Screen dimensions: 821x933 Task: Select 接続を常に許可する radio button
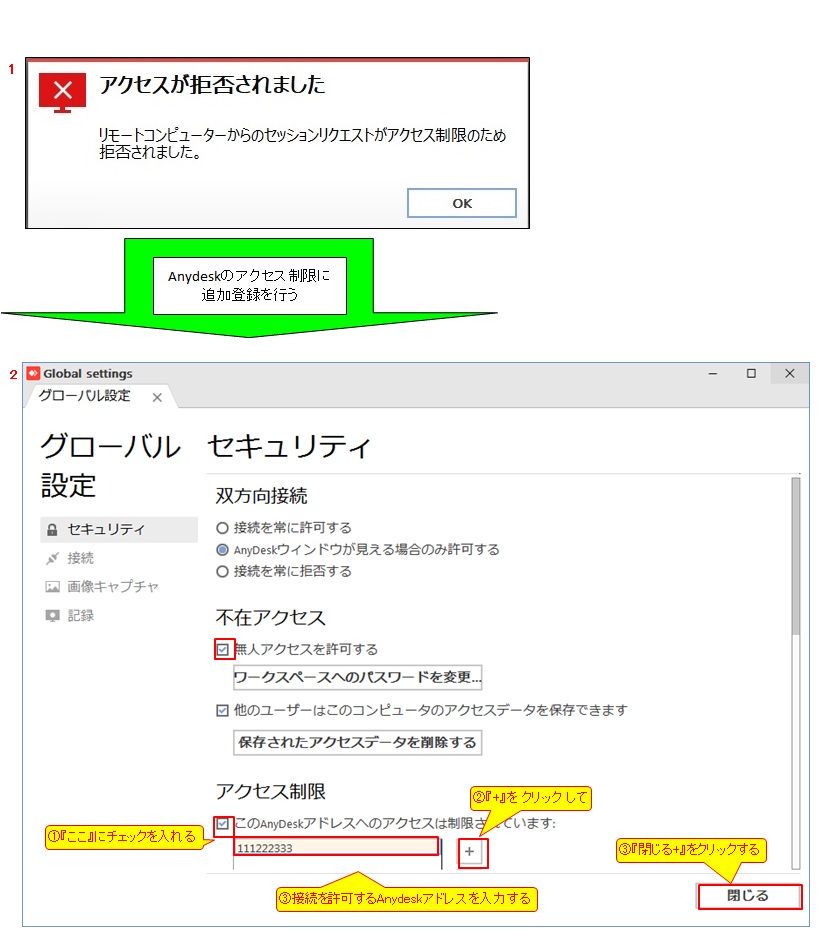pos(223,528)
